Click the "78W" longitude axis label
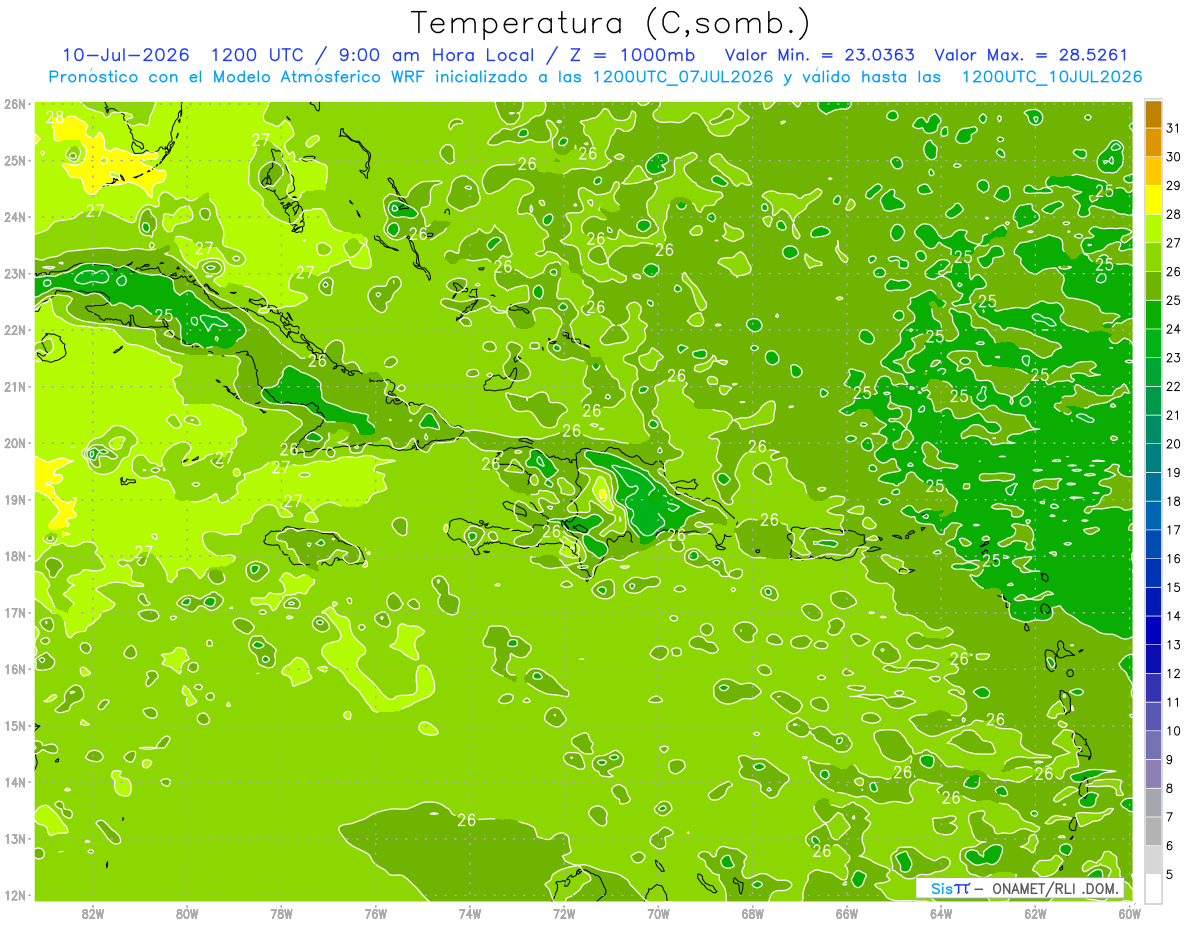 281,913
